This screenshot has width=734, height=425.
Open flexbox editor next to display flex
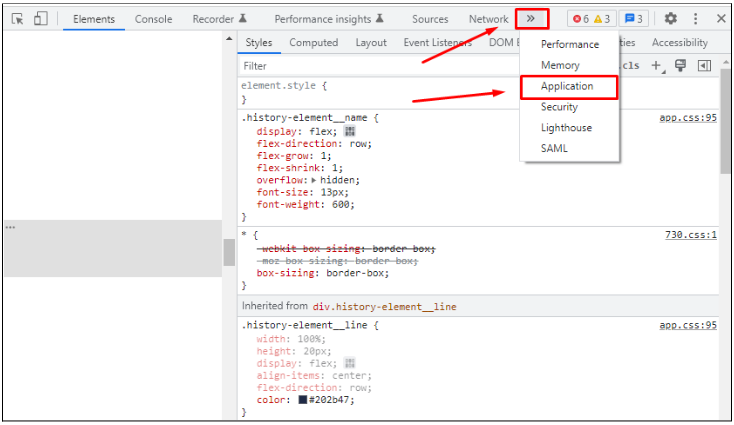350,131
